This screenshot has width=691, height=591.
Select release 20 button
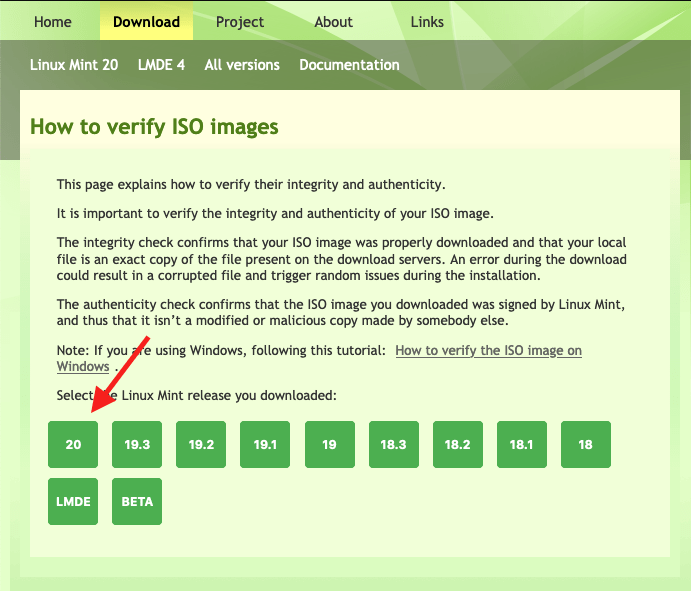73,444
